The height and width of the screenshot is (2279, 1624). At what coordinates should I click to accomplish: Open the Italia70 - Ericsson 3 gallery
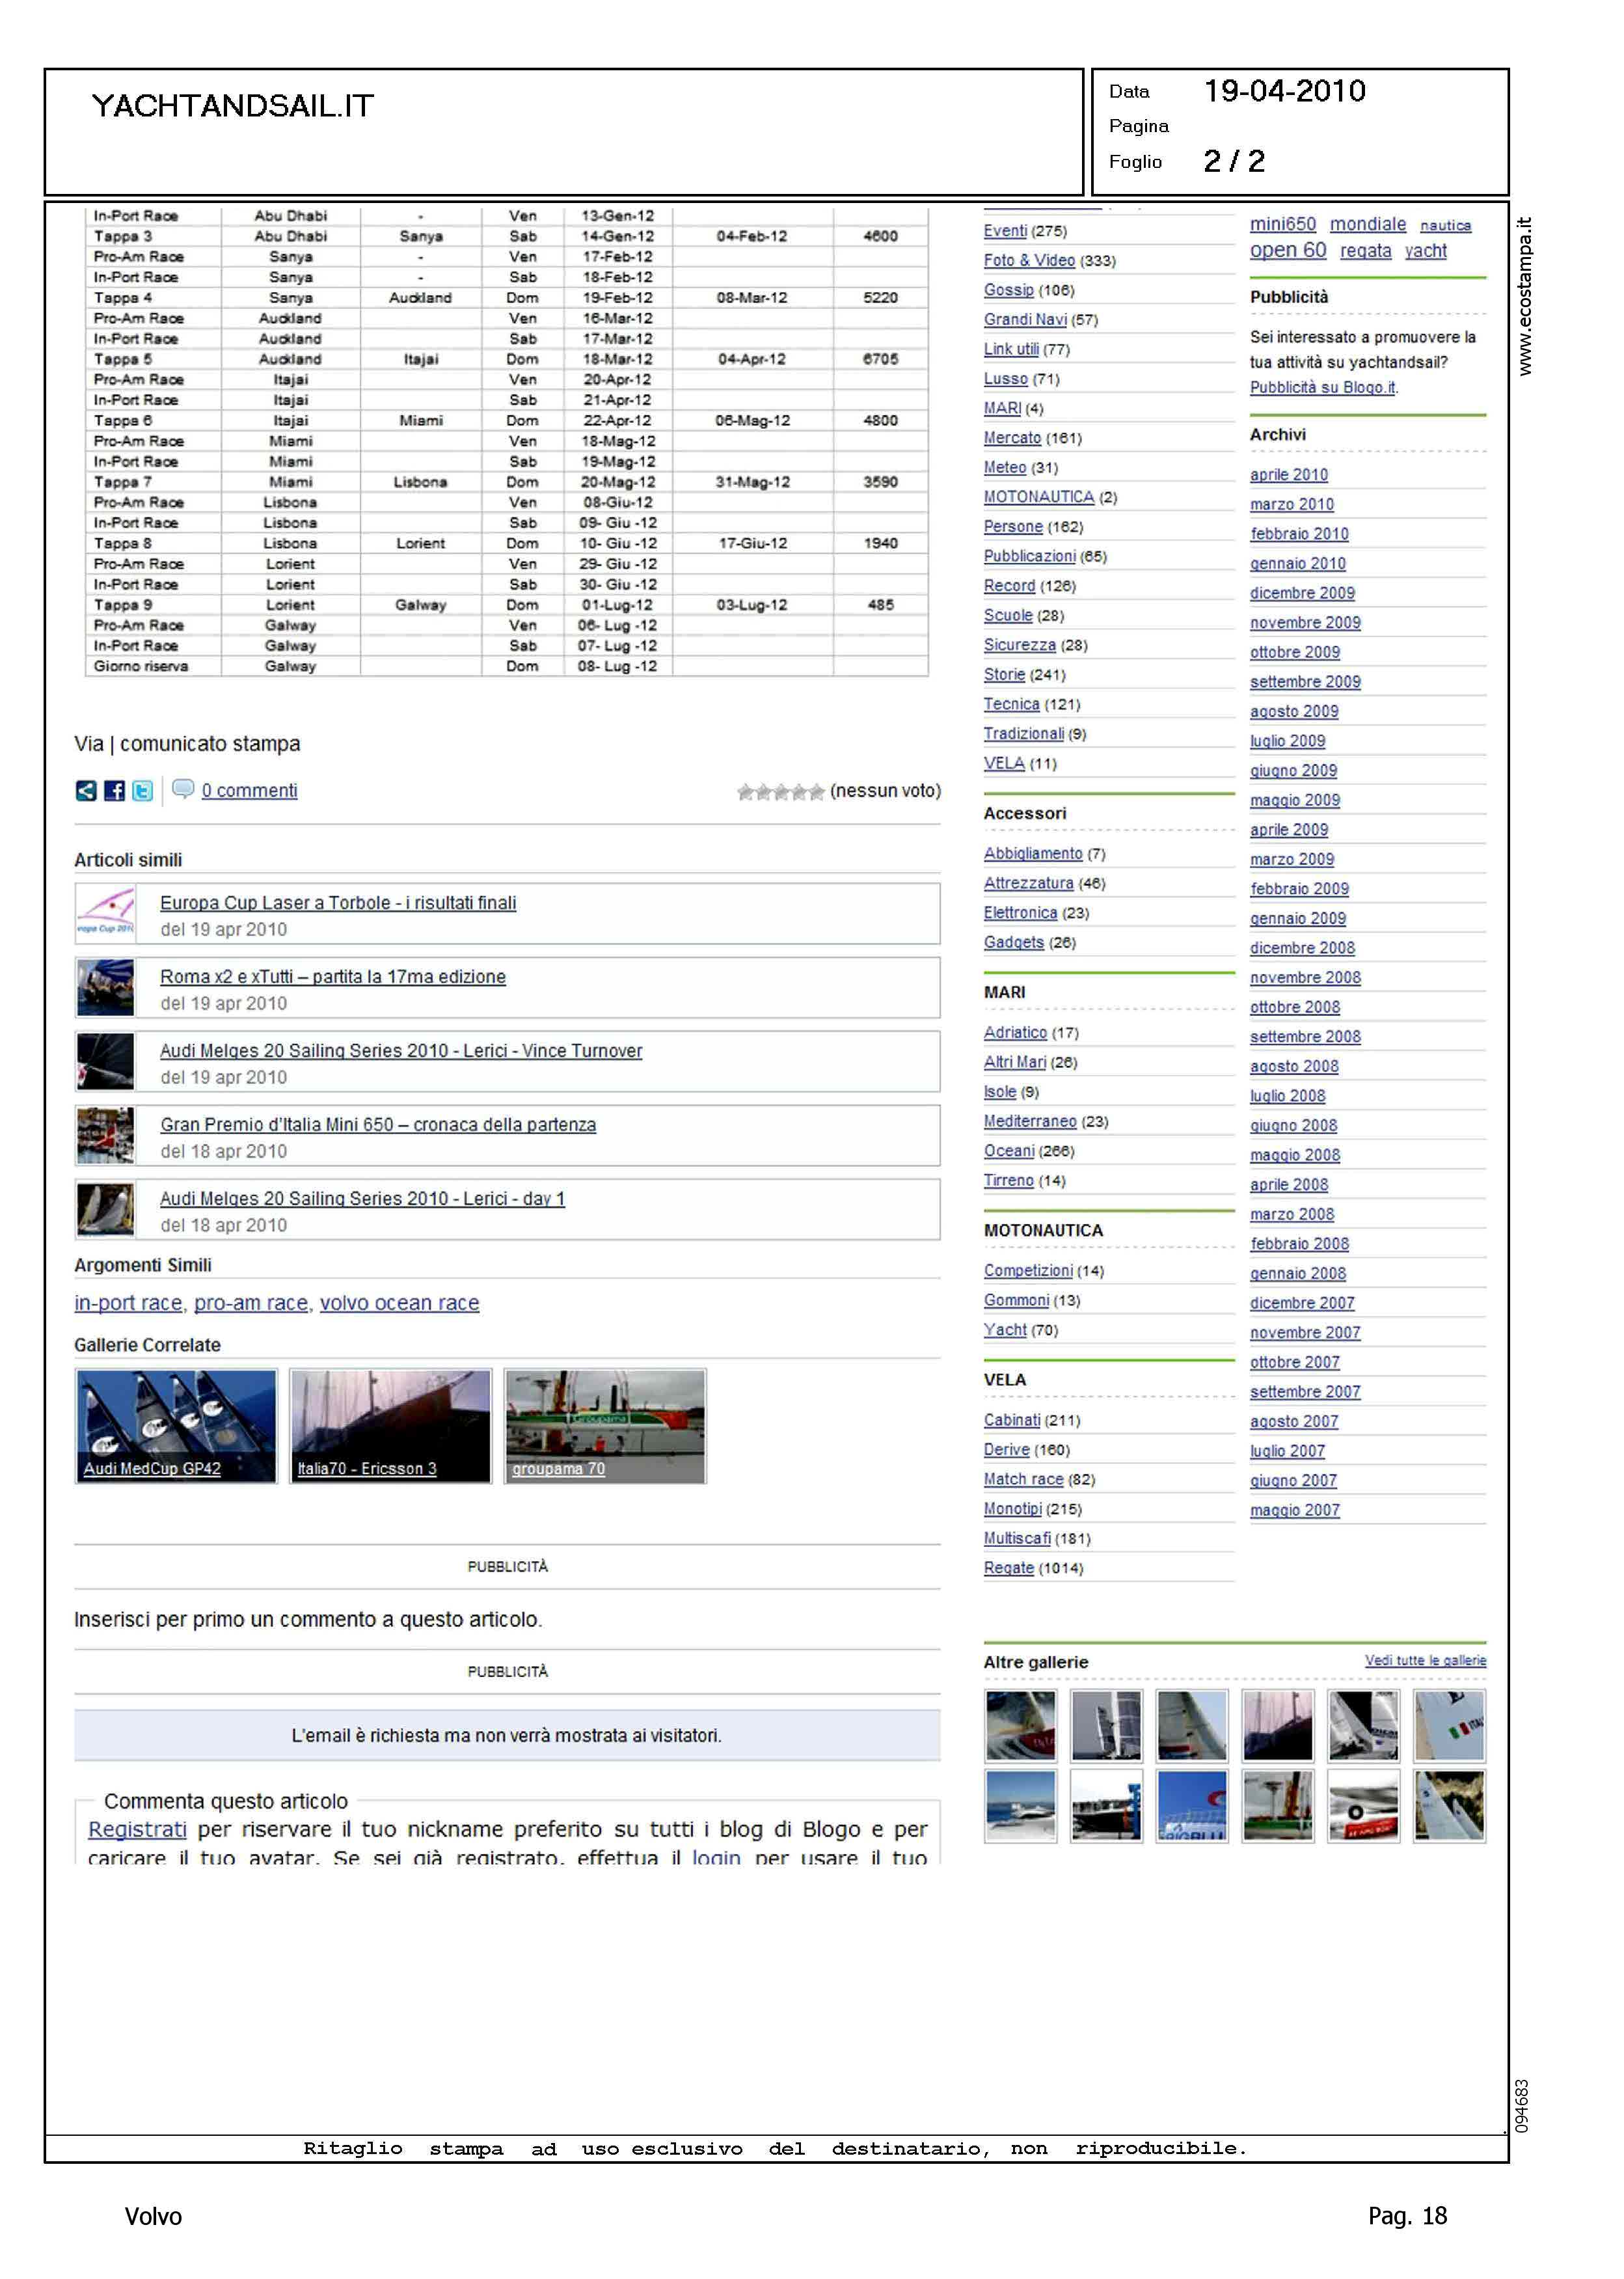pos(390,1425)
